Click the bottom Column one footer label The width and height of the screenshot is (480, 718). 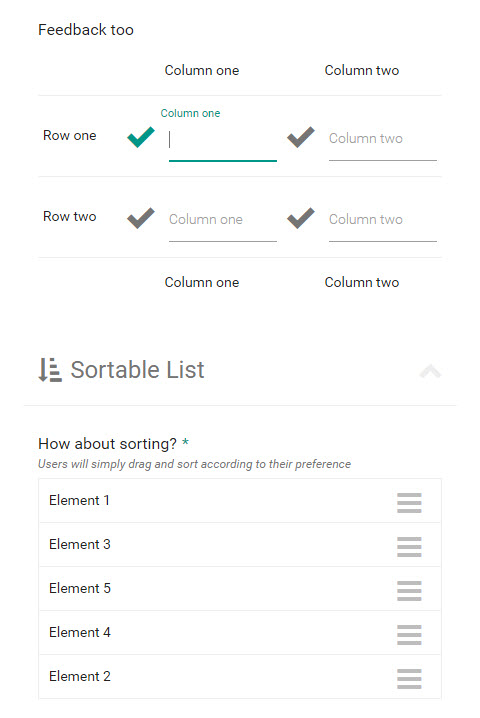(x=202, y=283)
